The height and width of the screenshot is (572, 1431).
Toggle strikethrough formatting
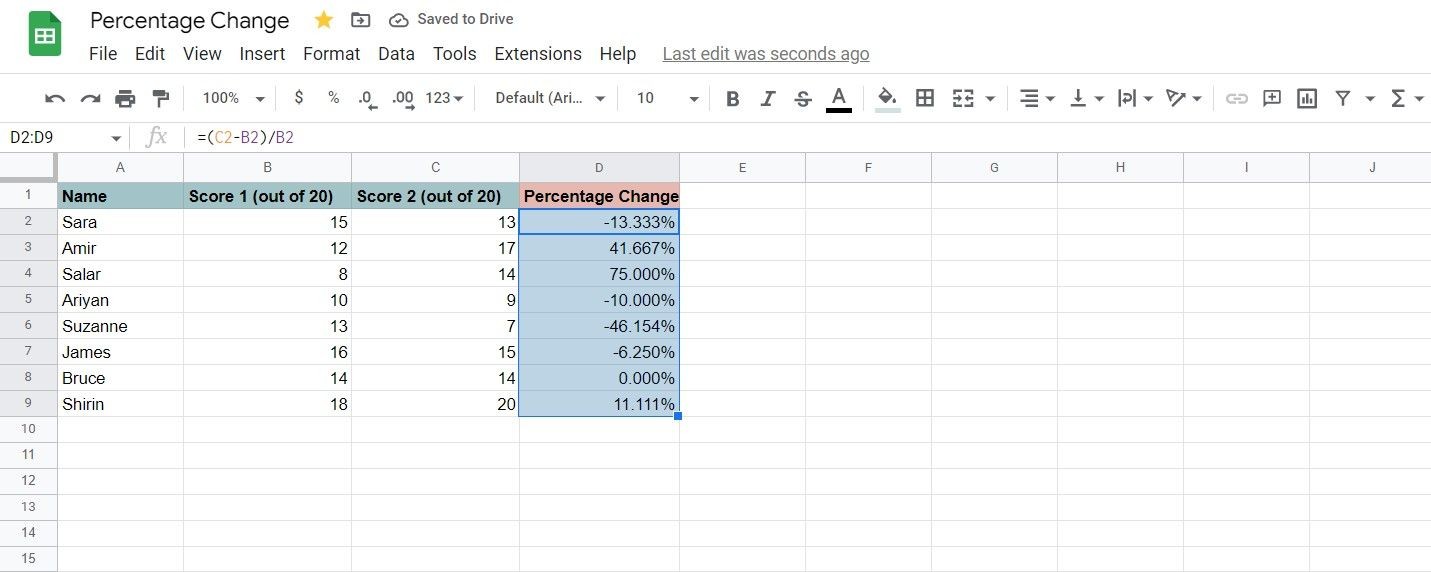803,98
